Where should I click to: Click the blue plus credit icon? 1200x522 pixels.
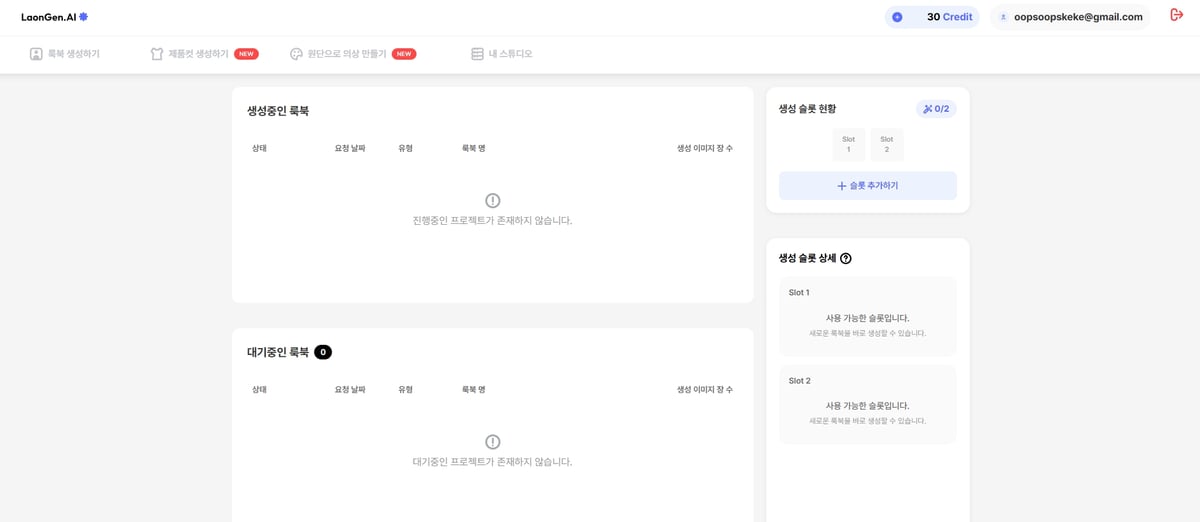pyautogui.click(x=897, y=17)
